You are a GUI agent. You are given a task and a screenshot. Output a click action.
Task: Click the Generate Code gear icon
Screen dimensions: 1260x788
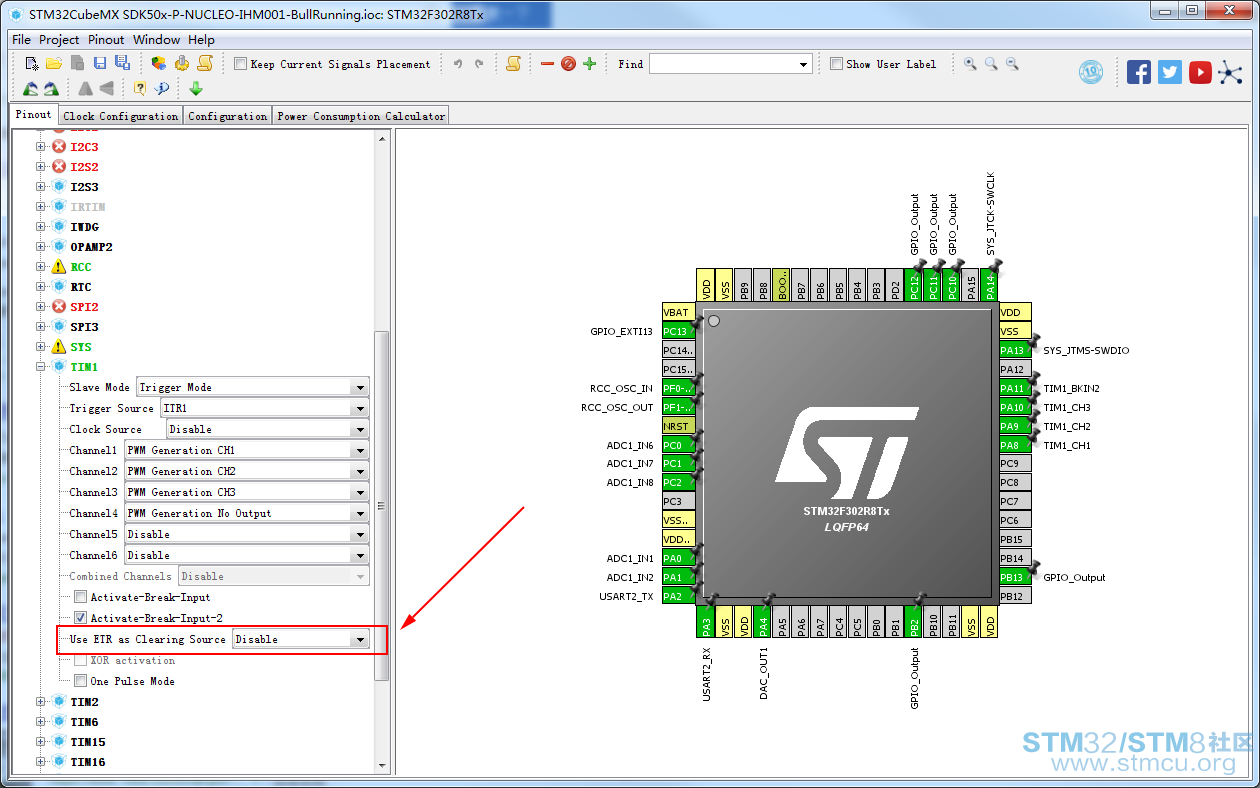point(182,64)
